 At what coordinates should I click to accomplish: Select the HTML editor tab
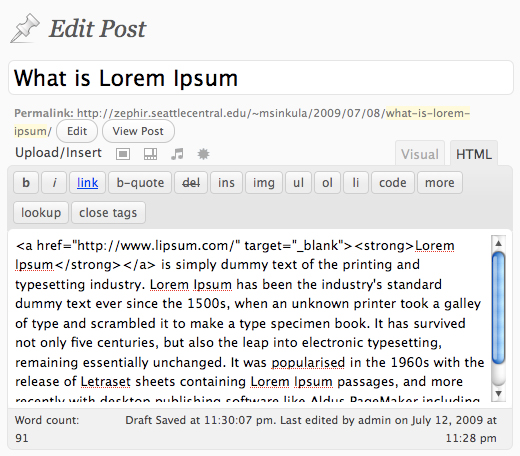(474, 154)
